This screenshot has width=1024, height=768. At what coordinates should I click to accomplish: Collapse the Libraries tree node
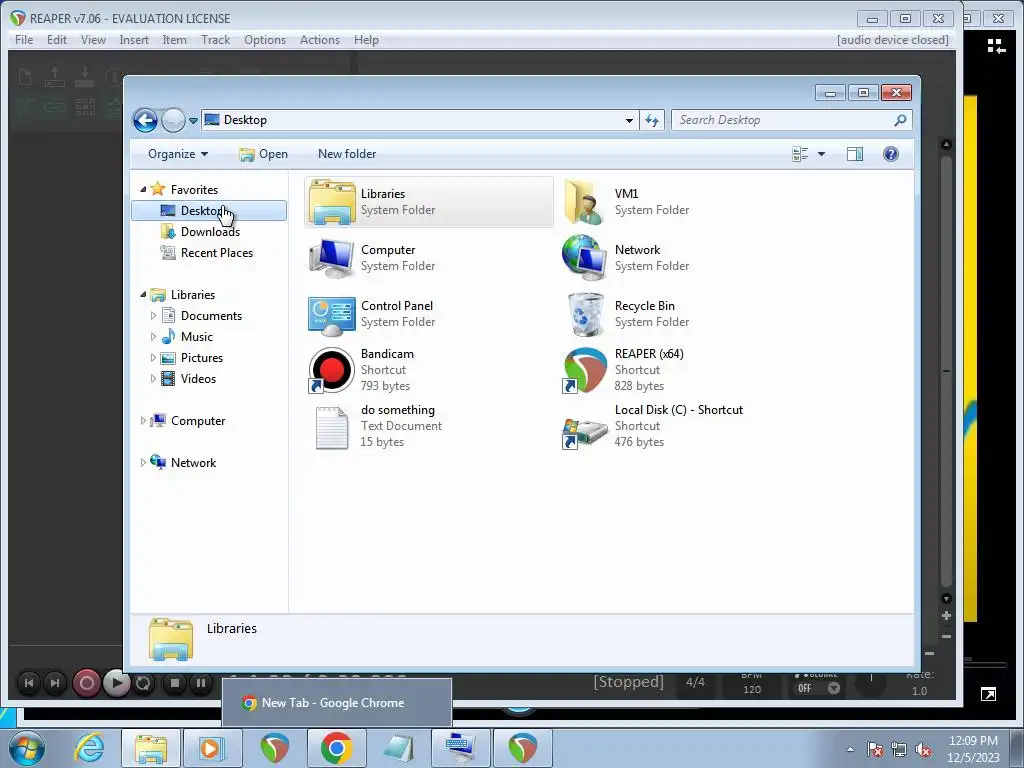(x=143, y=295)
